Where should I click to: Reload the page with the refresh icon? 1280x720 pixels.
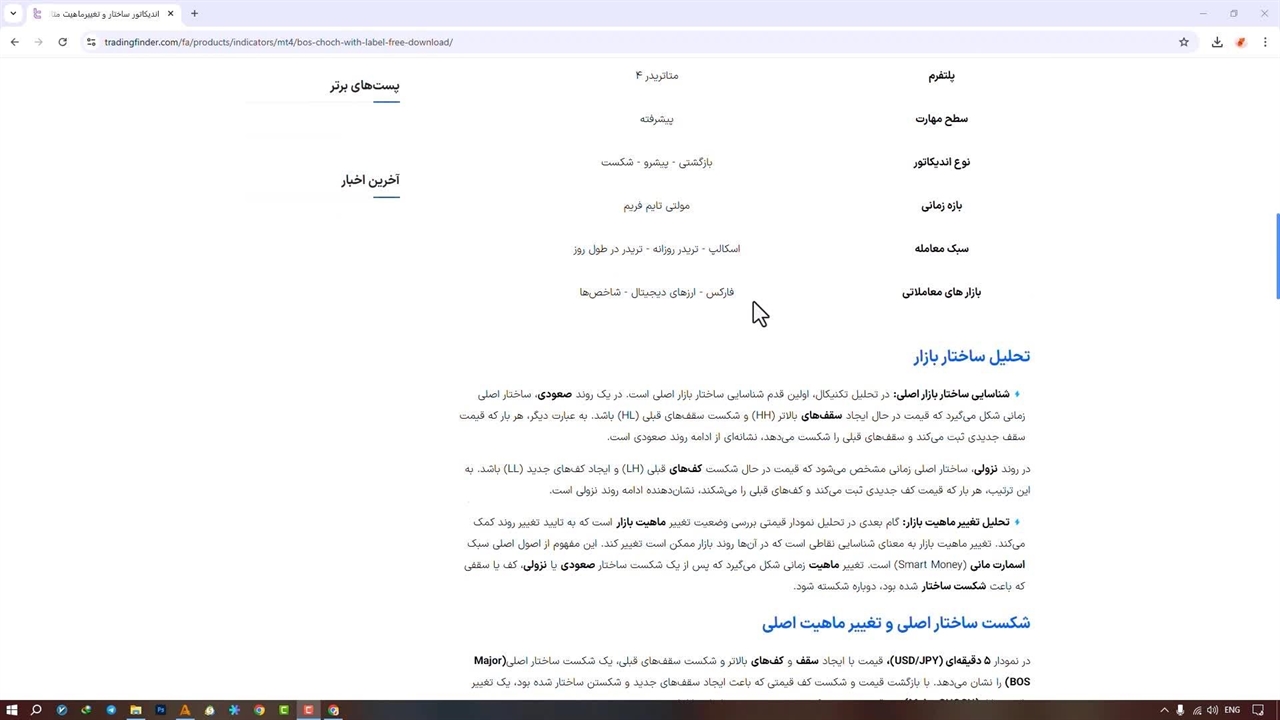(x=62, y=42)
